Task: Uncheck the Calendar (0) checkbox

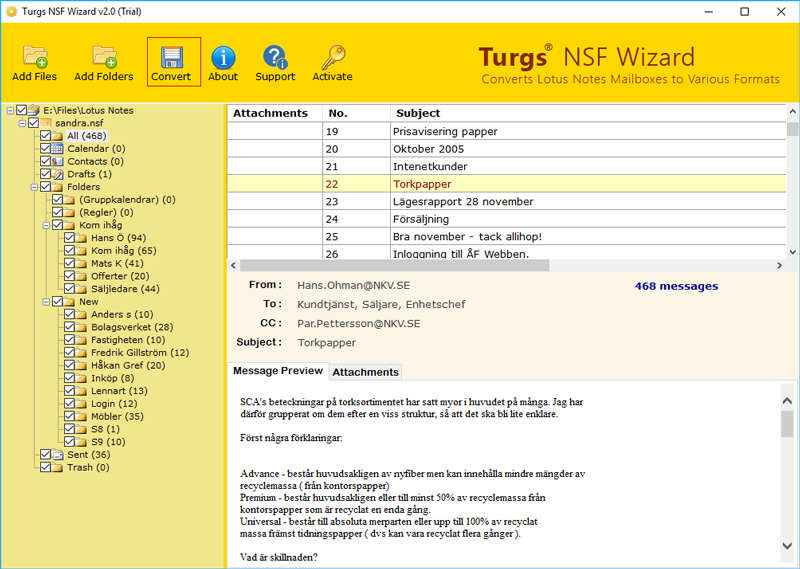Action: point(45,148)
